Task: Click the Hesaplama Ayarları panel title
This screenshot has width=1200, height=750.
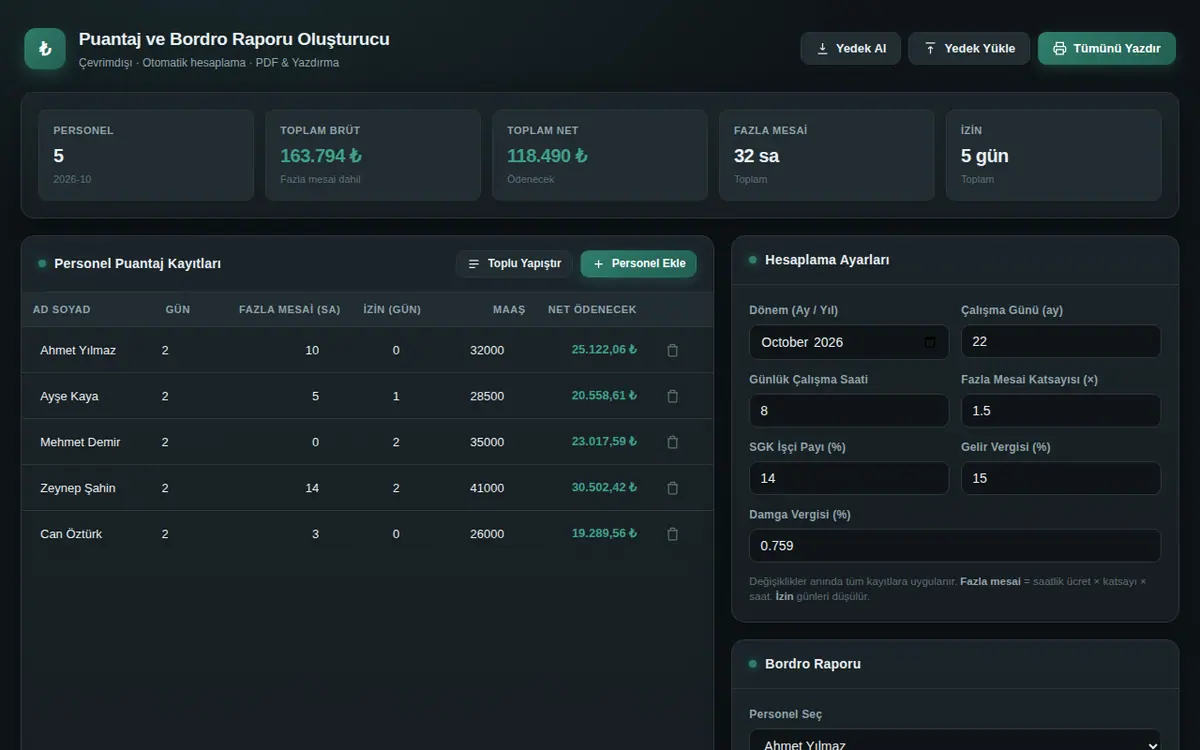Action: point(827,260)
